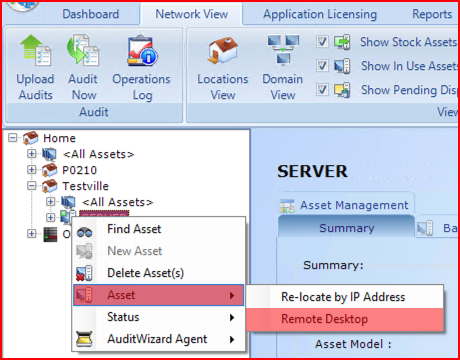This screenshot has width=460, height=360.
Task: Select All Assets under Testville
Action: [x=117, y=202]
